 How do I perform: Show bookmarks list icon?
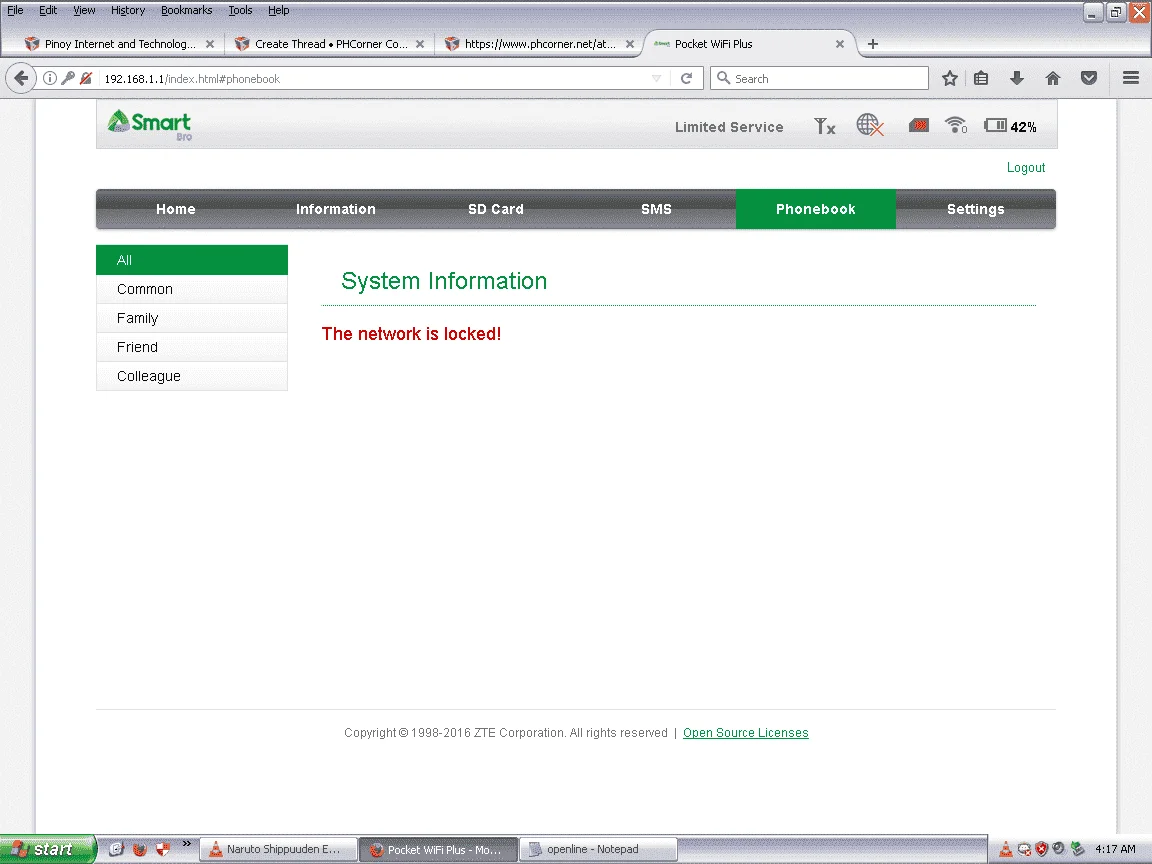981,78
